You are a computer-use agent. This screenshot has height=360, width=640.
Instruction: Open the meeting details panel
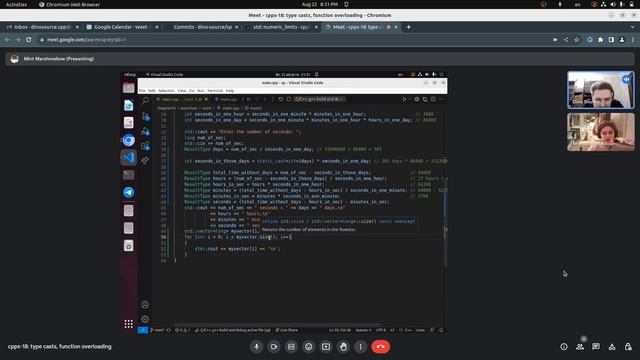tap(564, 347)
